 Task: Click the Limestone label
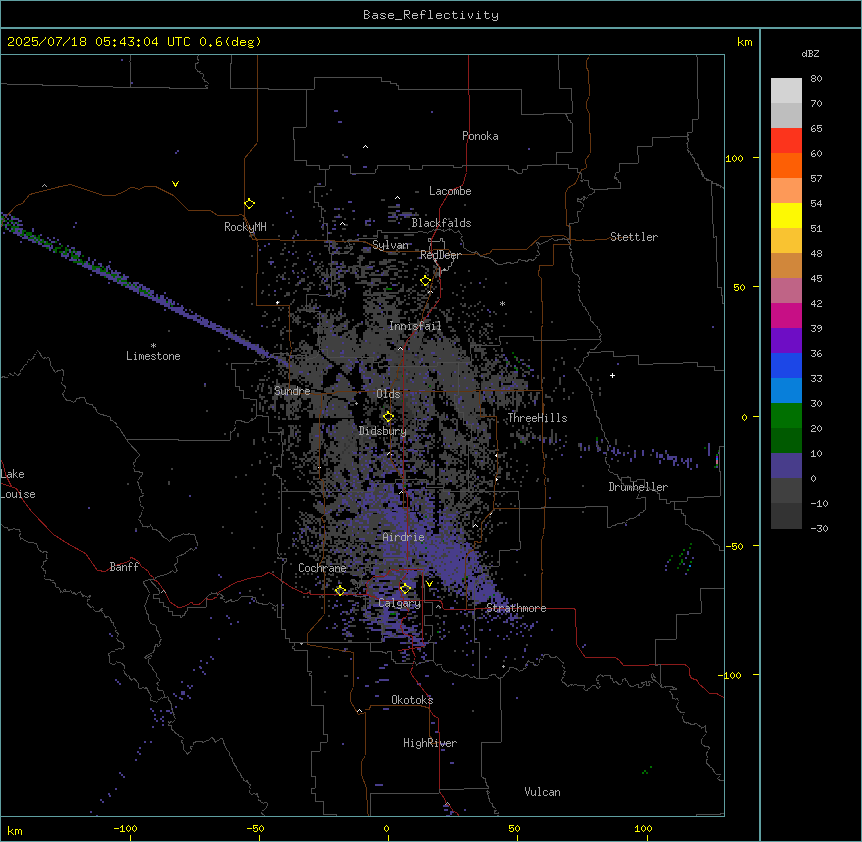[x=153, y=356]
